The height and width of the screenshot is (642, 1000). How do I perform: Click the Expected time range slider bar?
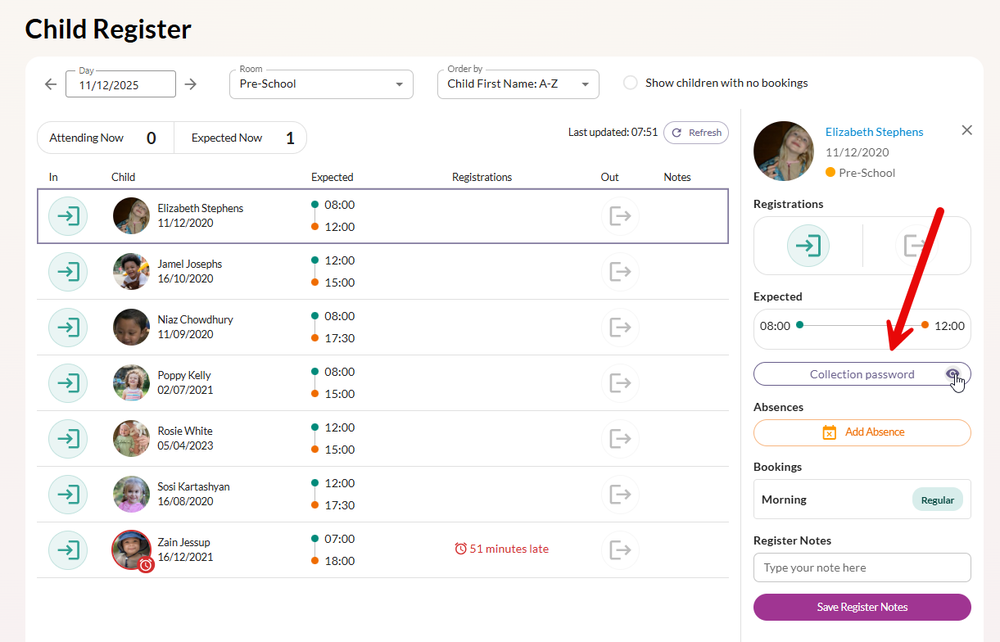pyautogui.click(x=861, y=325)
